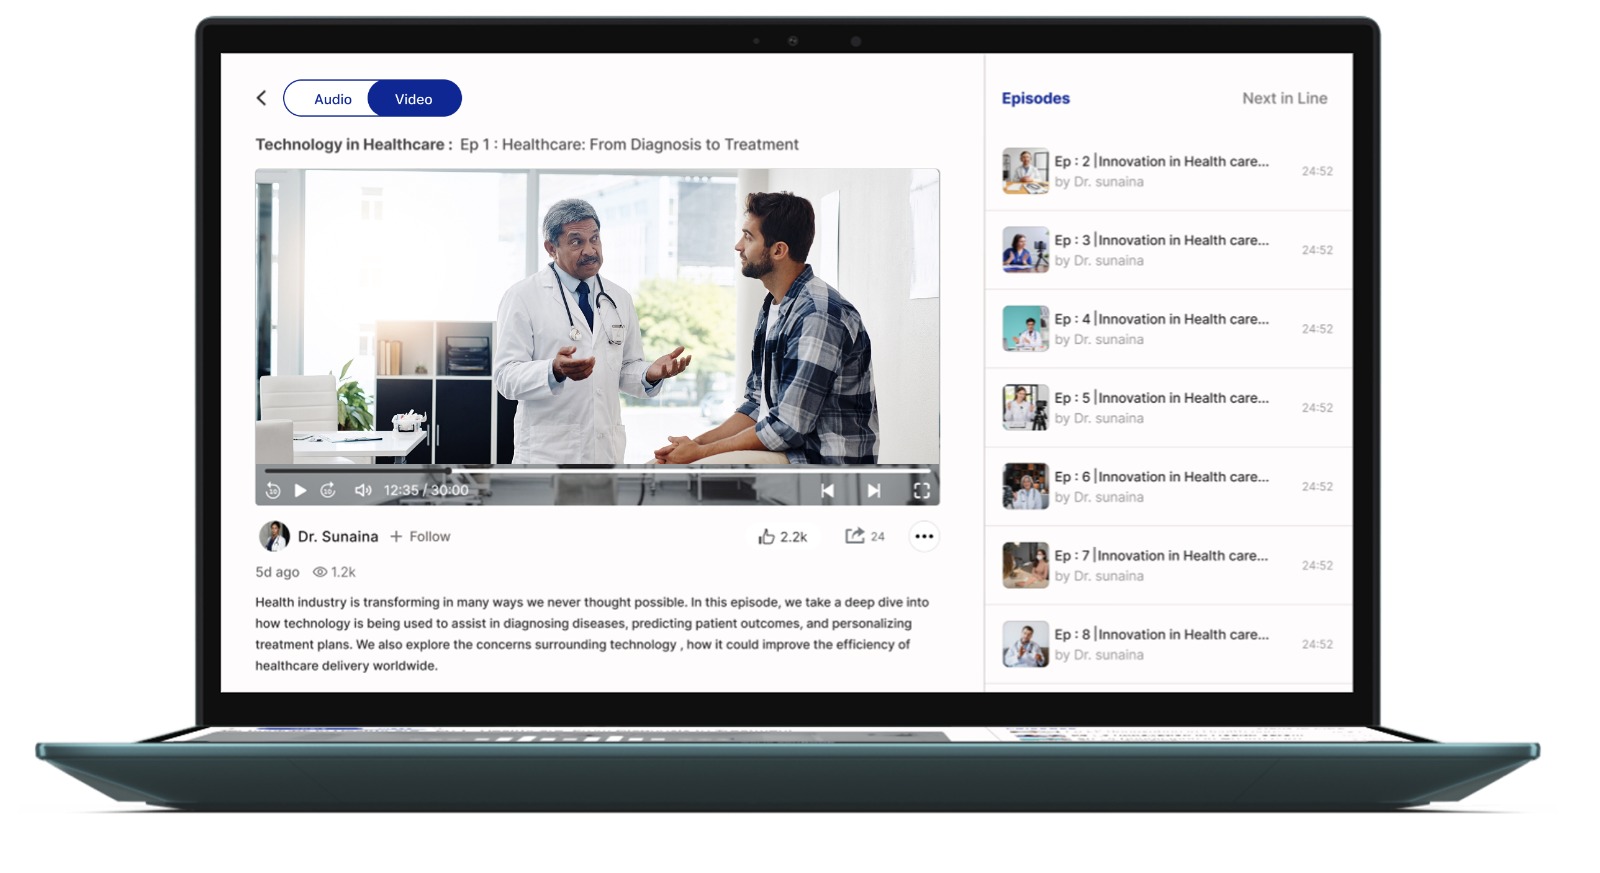The image size is (1600, 873).
Task: Like the video with thumbs up icon
Action: (766, 536)
